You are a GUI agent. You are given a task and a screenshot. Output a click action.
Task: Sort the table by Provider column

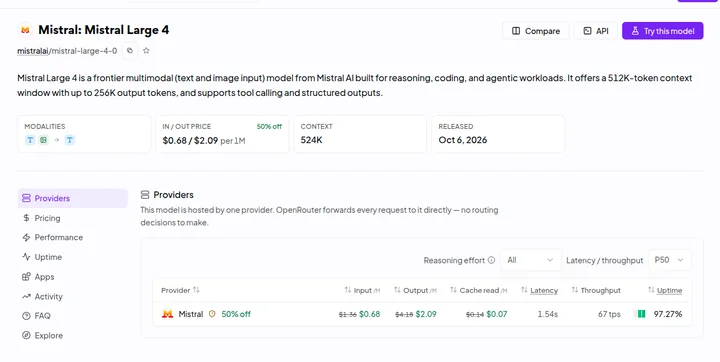(180, 290)
